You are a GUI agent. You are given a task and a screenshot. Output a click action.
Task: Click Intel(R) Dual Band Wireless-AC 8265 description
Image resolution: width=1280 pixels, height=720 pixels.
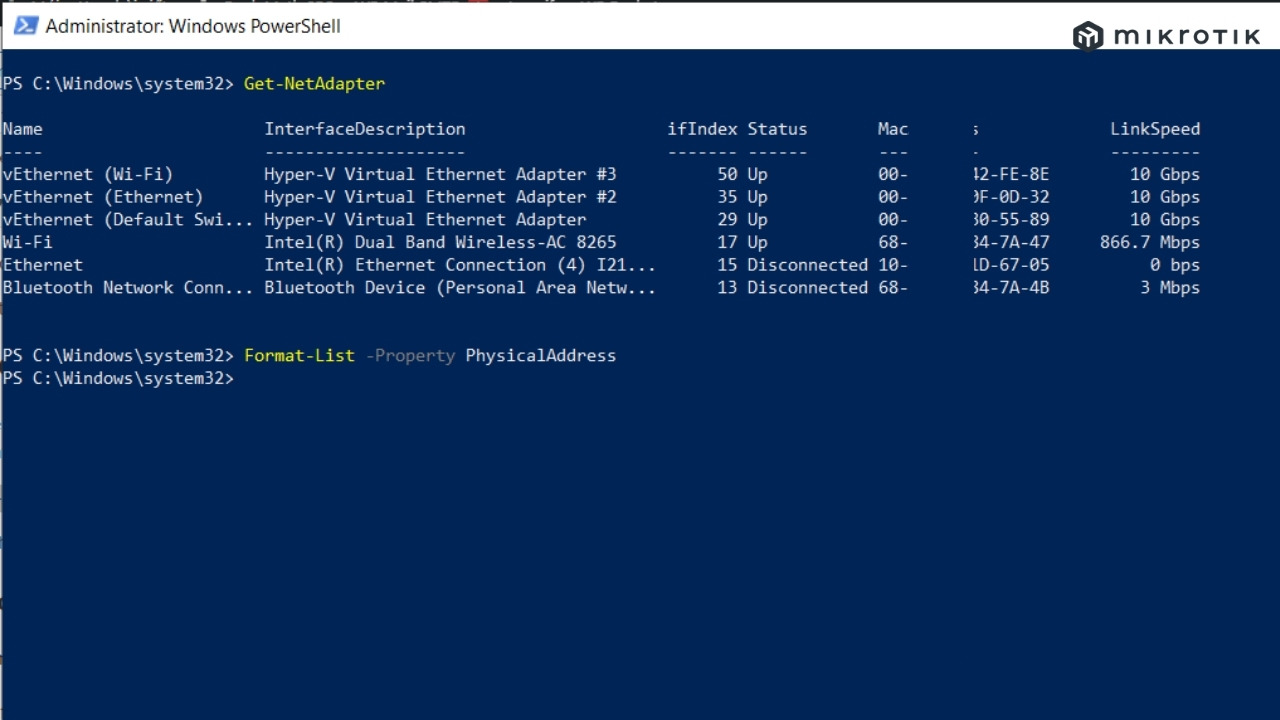(440, 242)
